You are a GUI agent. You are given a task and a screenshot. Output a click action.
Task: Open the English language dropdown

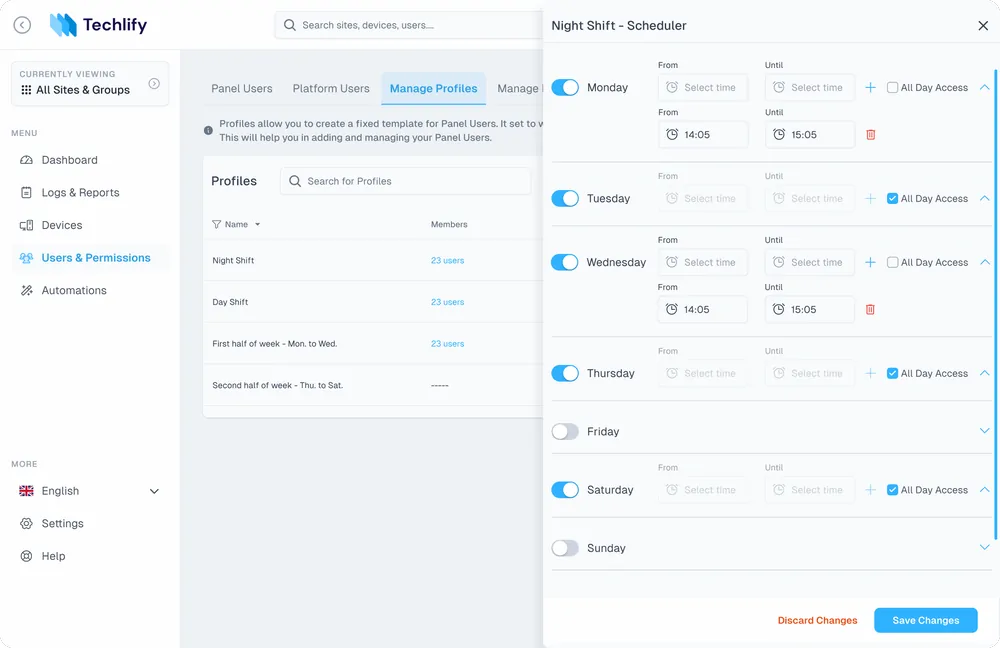pyautogui.click(x=154, y=491)
